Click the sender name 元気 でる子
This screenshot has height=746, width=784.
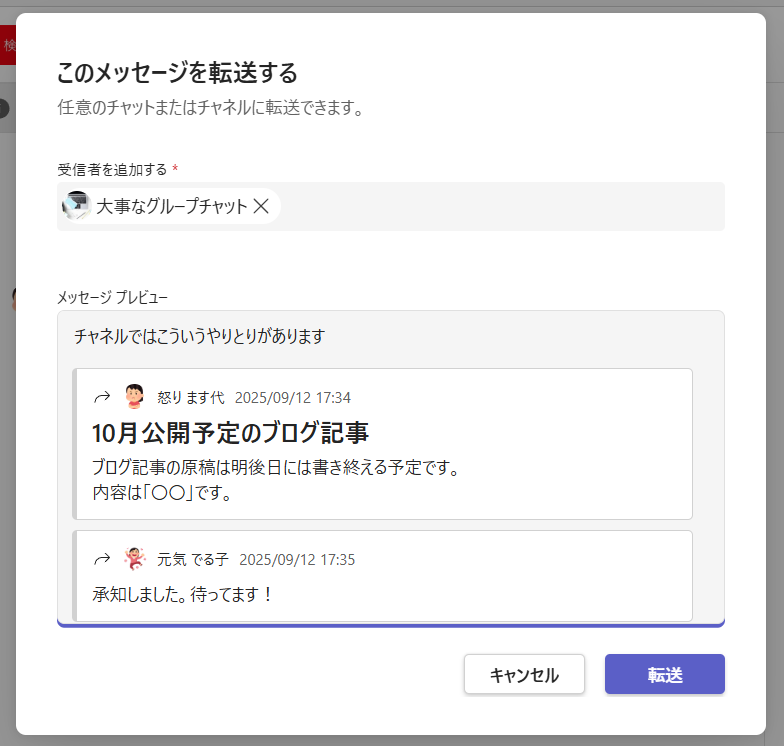tap(192, 559)
